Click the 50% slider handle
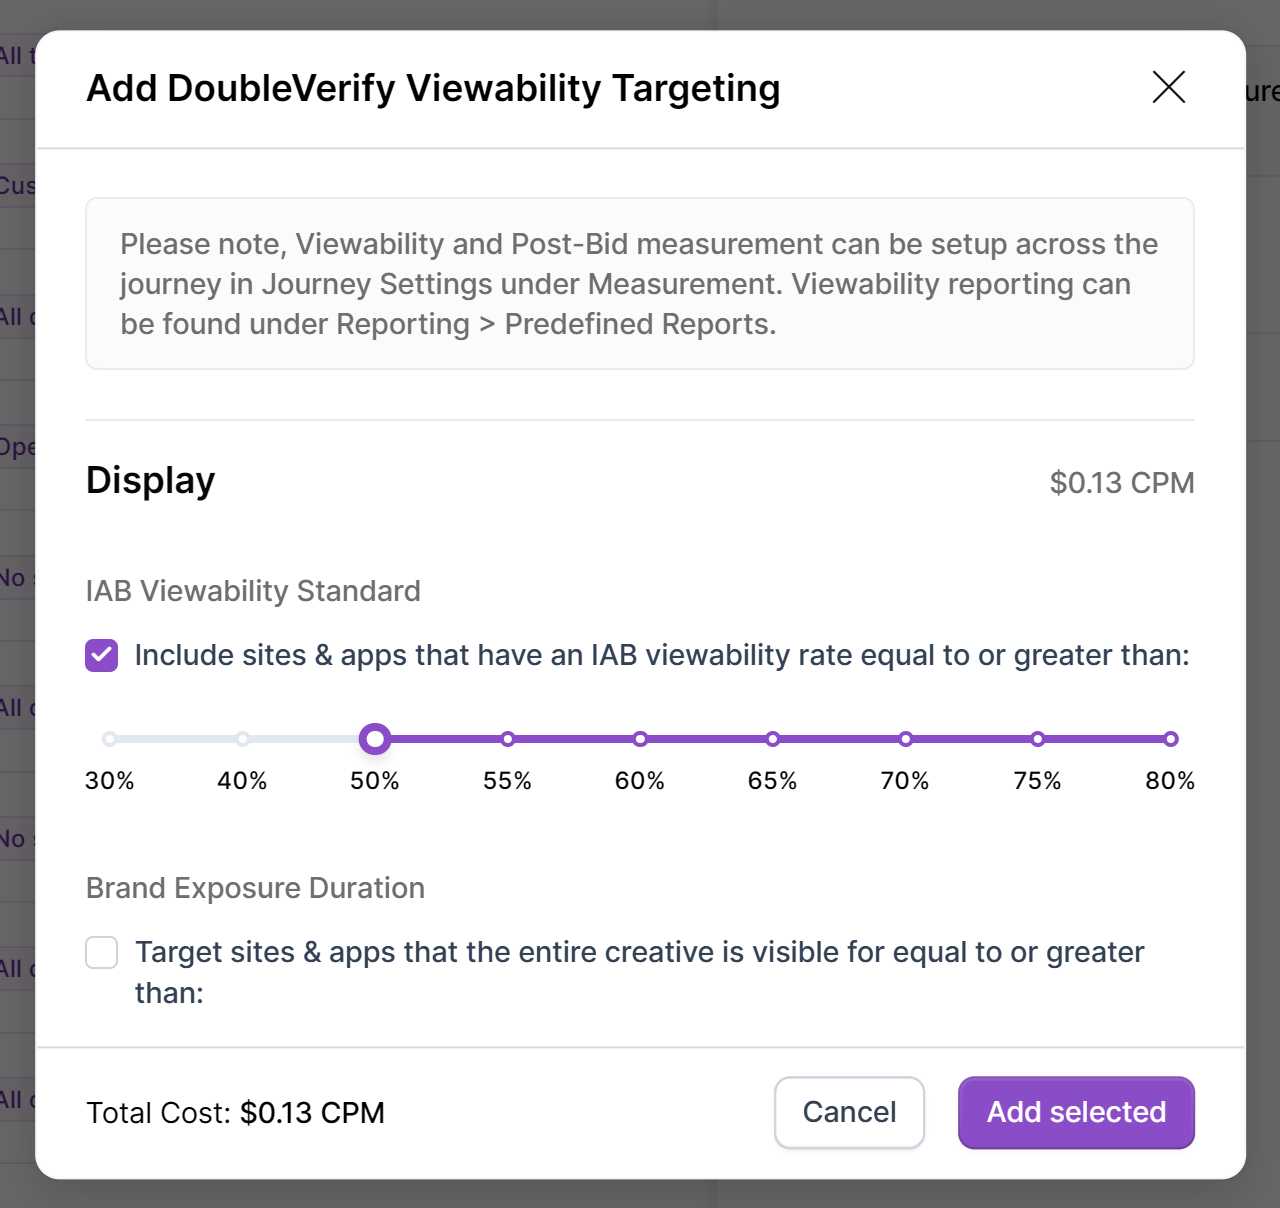Viewport: 1280px width, 1208px height. 375,739
